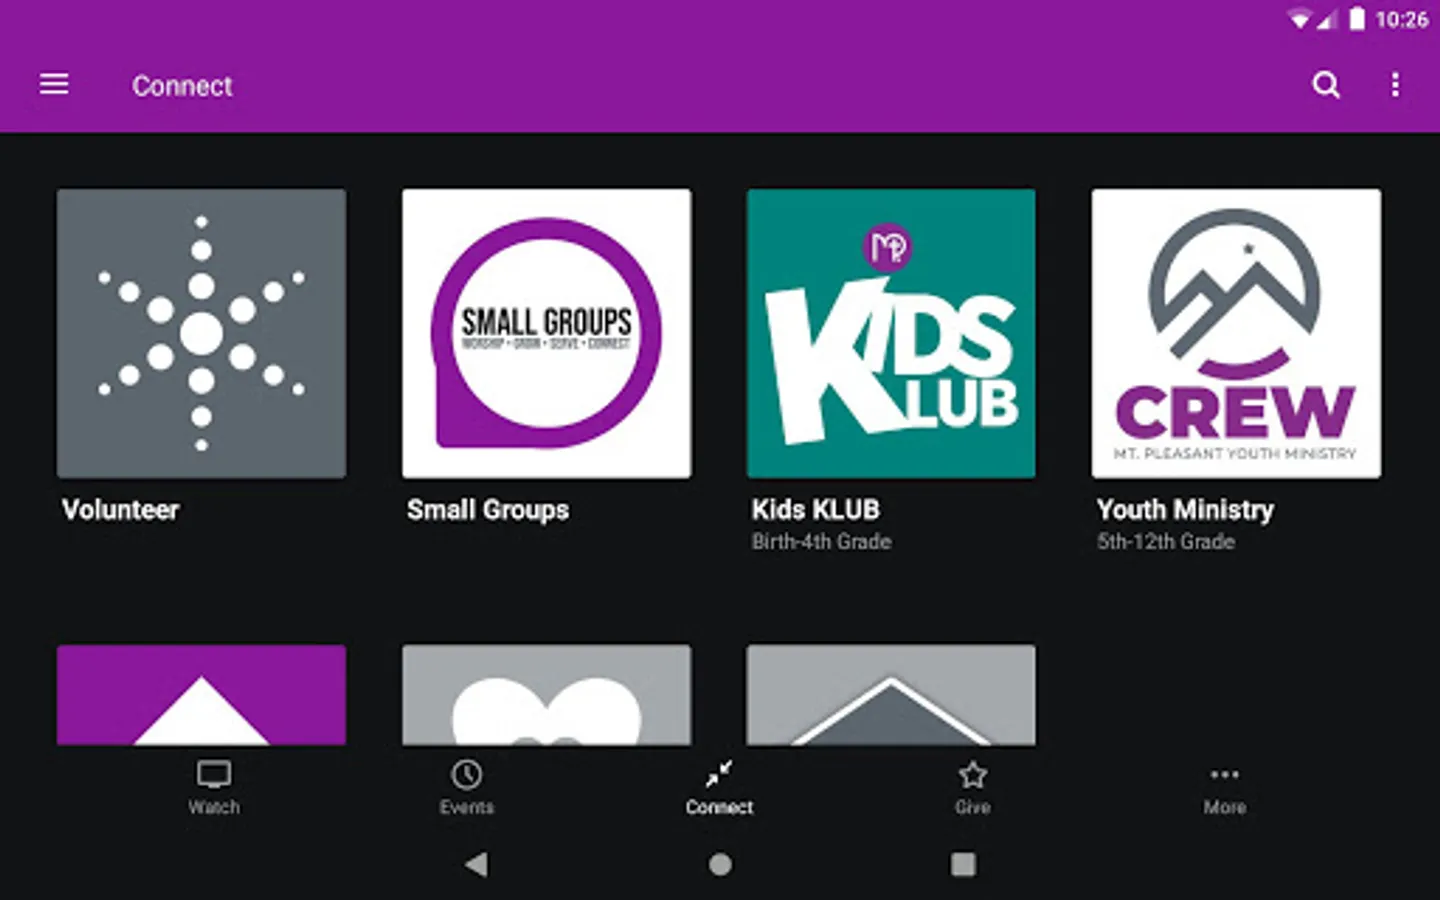
Task: Open the Kids KLUB tile image
Action: click(x=891, y=333)
